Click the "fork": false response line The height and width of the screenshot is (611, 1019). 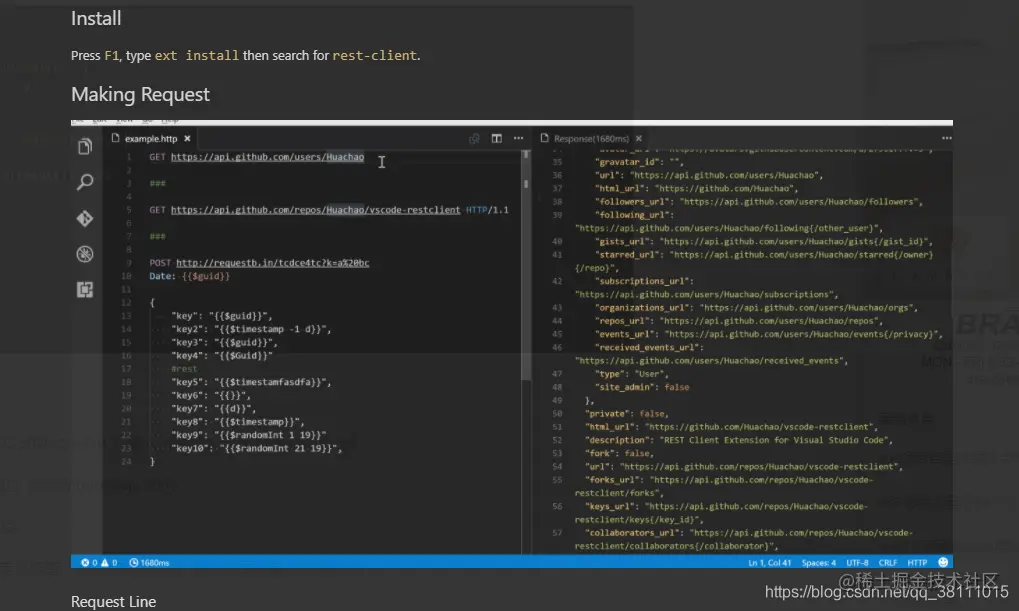619,453
